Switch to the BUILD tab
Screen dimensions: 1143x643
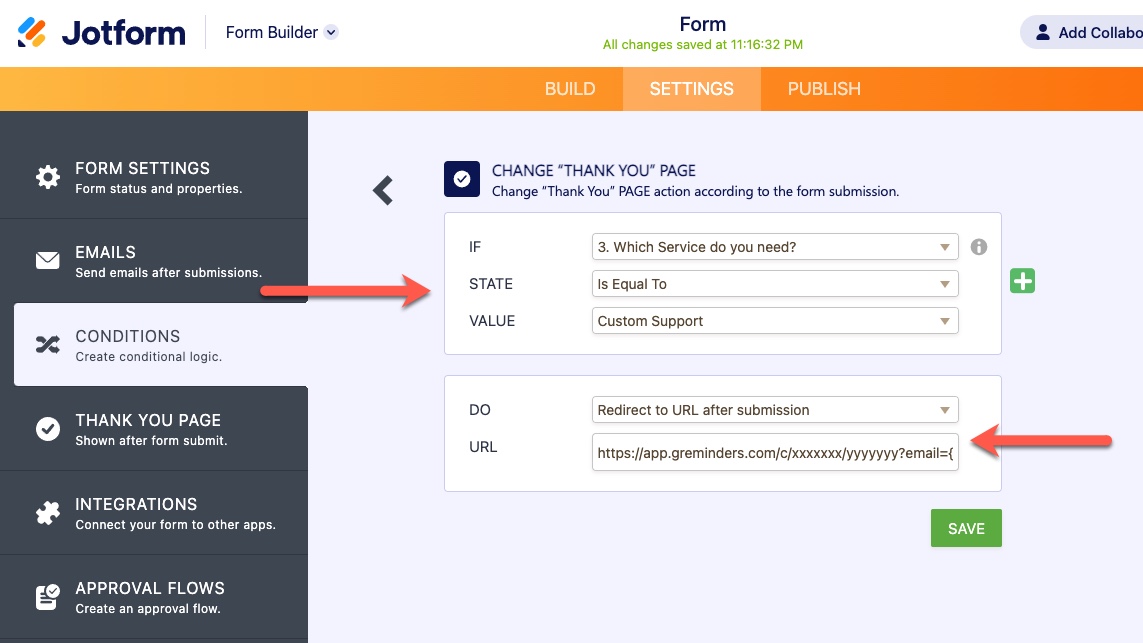coord(570,89)
